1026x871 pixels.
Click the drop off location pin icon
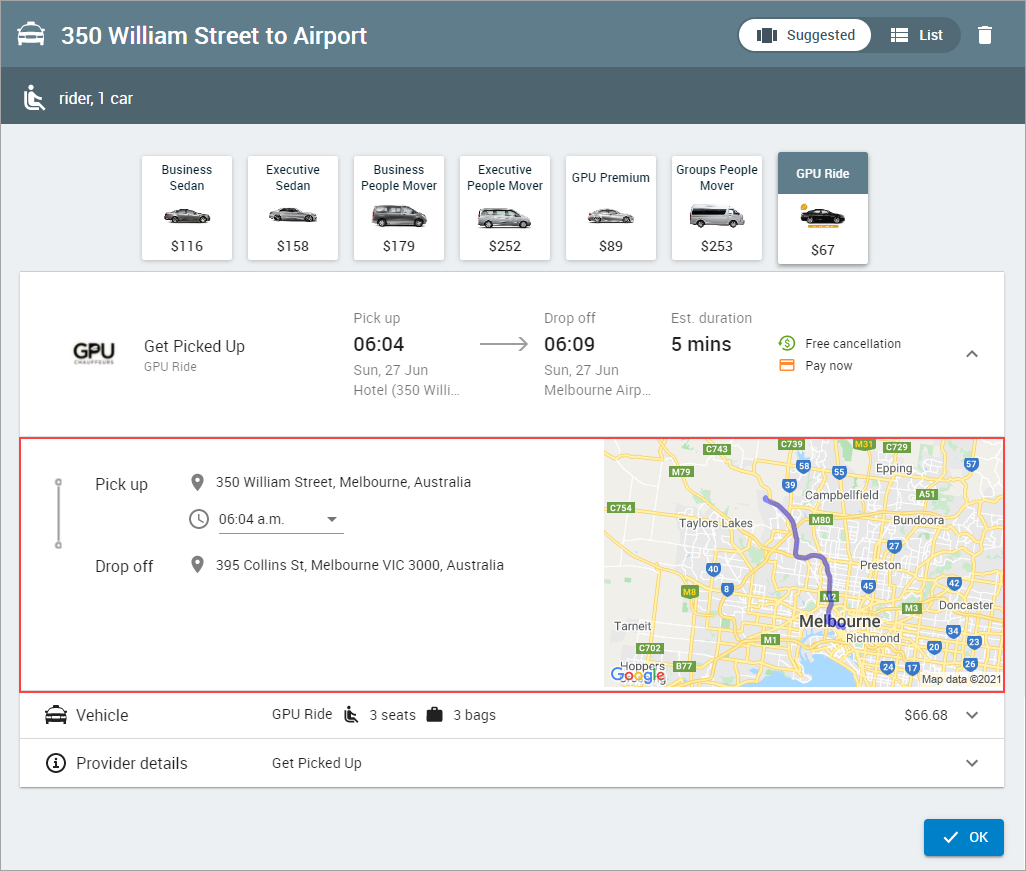(197, 564)
